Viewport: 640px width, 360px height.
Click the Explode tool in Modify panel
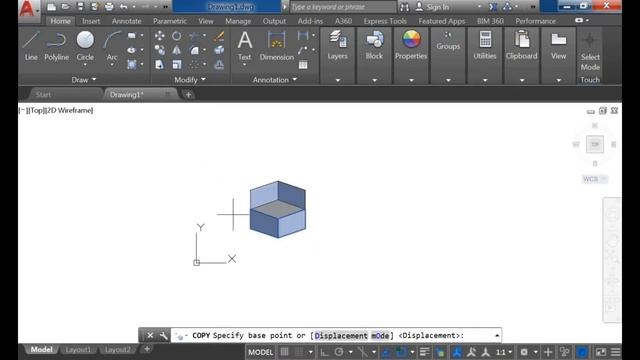[219, 50]
